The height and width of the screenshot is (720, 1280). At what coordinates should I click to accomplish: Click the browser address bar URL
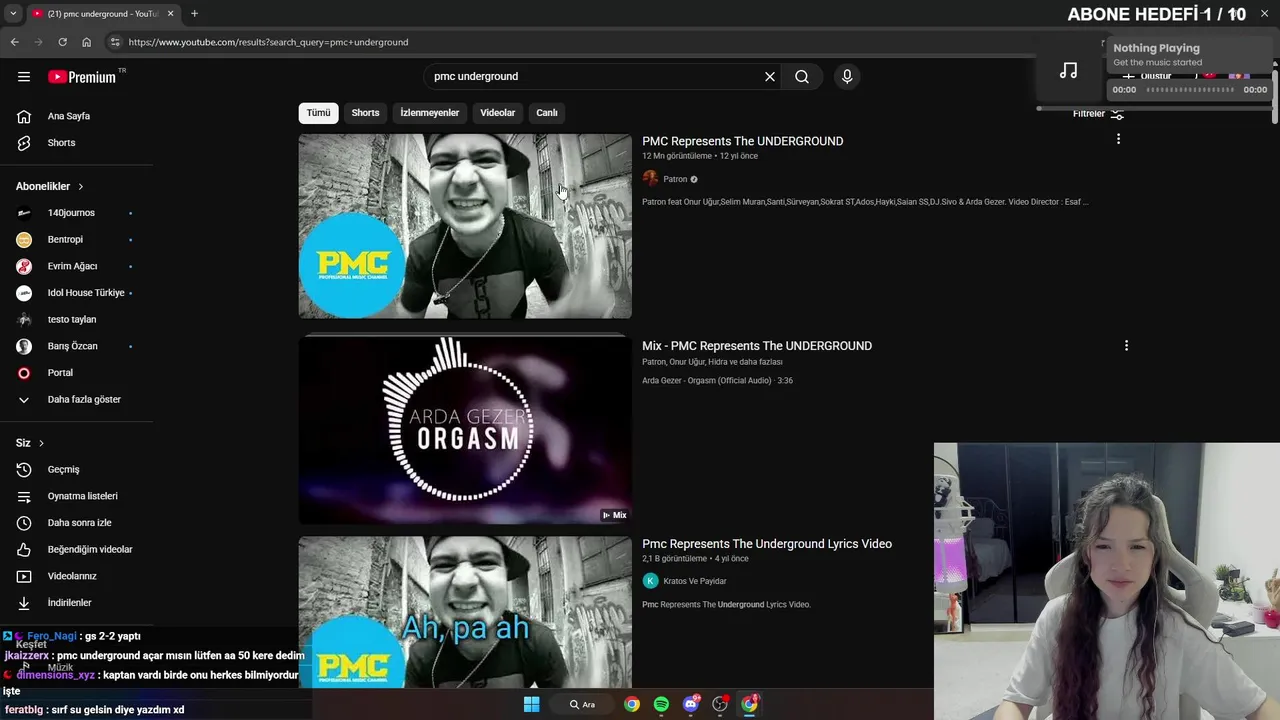[269, 42]
